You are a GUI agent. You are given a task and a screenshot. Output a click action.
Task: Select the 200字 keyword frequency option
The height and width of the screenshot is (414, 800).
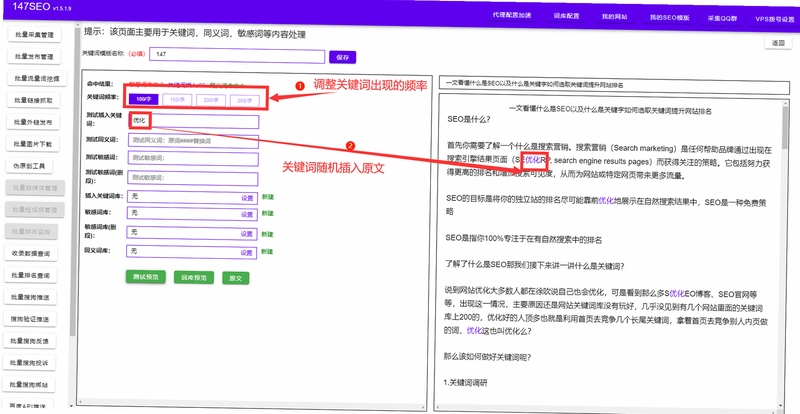211,101
